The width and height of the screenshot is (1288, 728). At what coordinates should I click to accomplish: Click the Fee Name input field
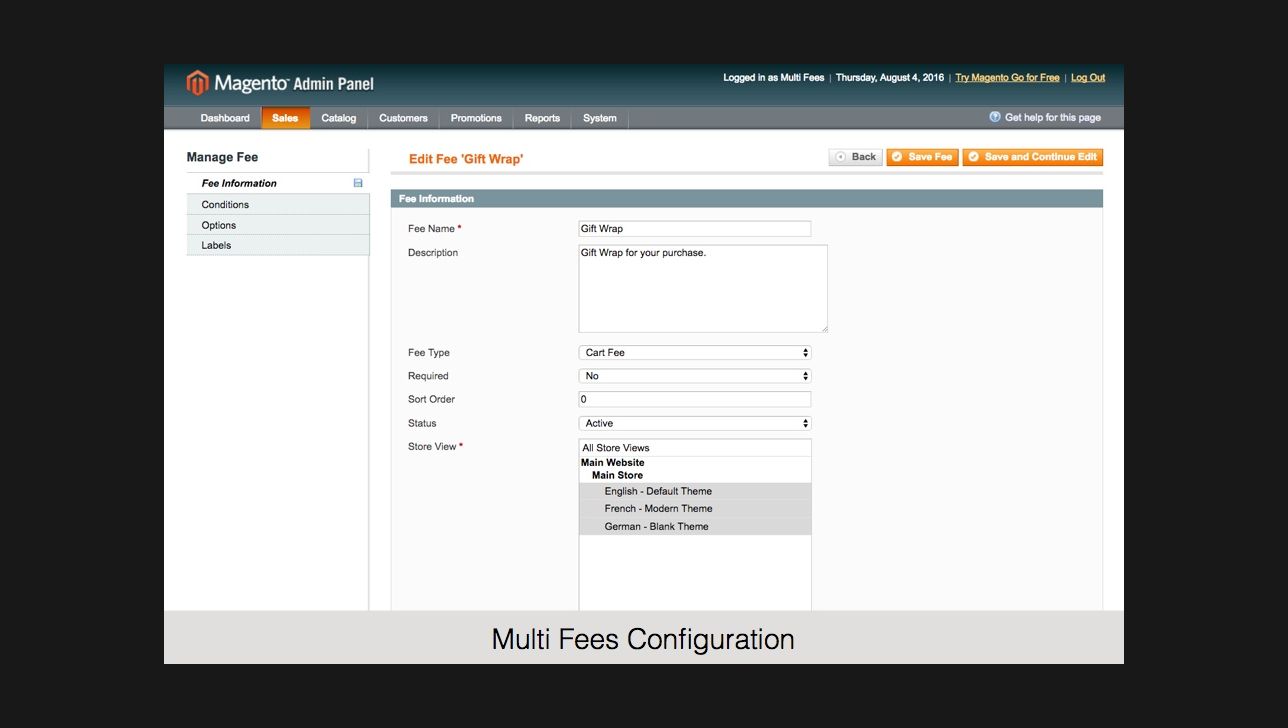point(694,229)
